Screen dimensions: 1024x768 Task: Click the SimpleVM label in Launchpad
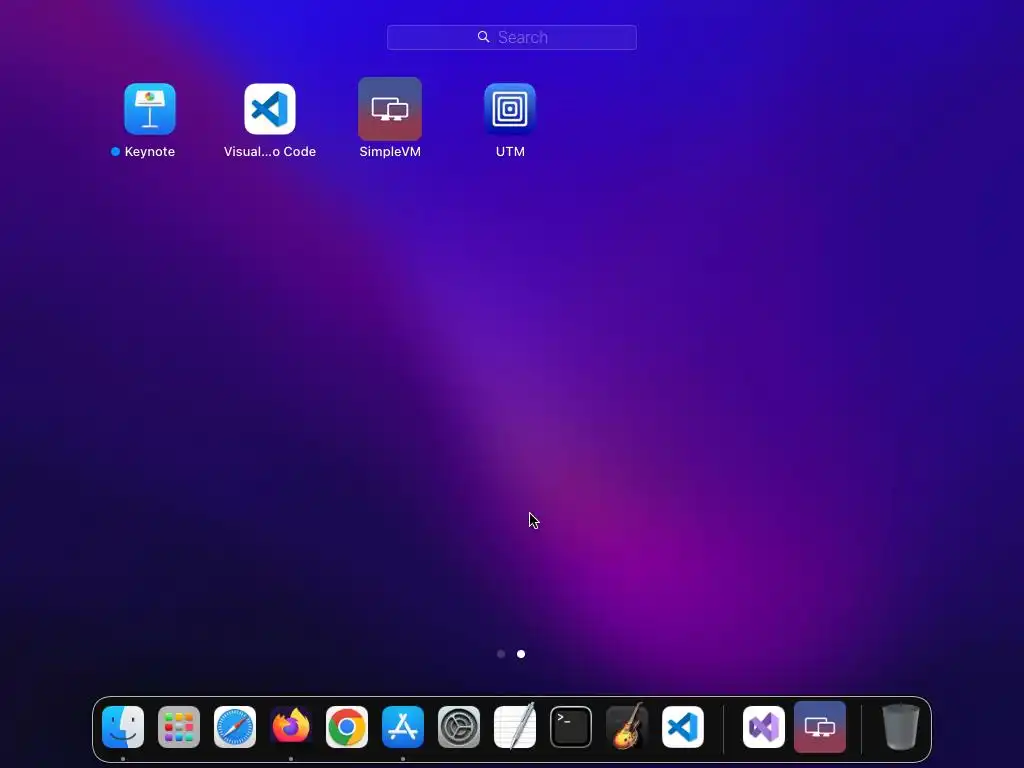(x=390, y=152)
